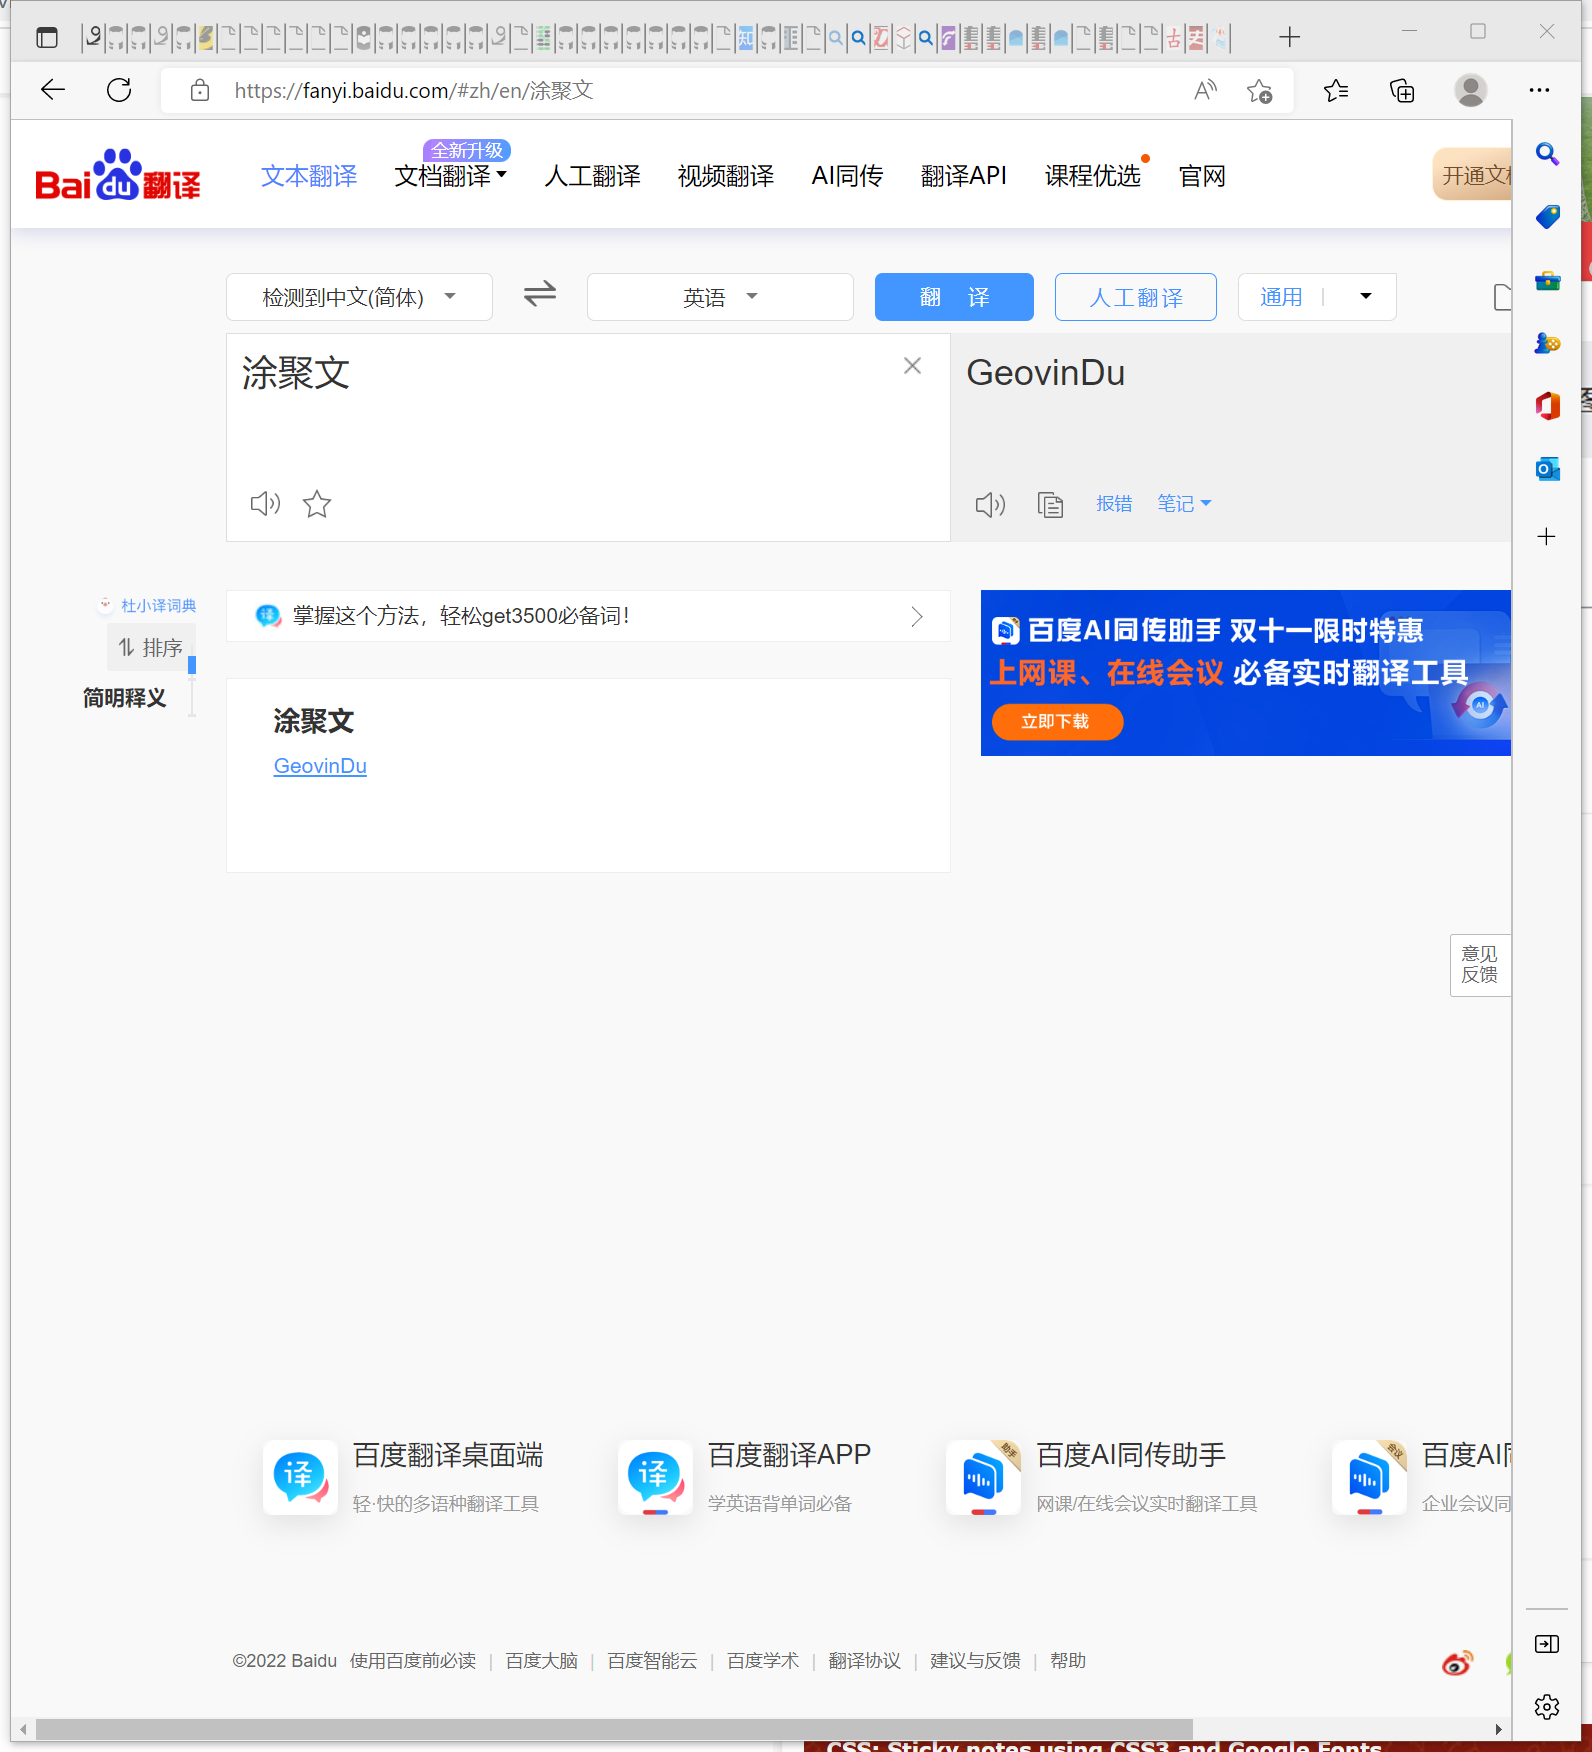Select the 文本翻译 tab
The height and width of the screenshot is (1752, 1592).
pos(309,176)
